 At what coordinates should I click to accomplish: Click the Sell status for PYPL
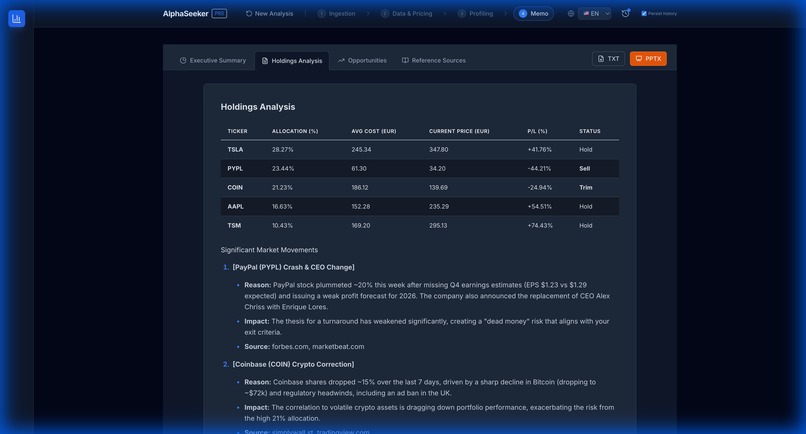click(584, 169)
